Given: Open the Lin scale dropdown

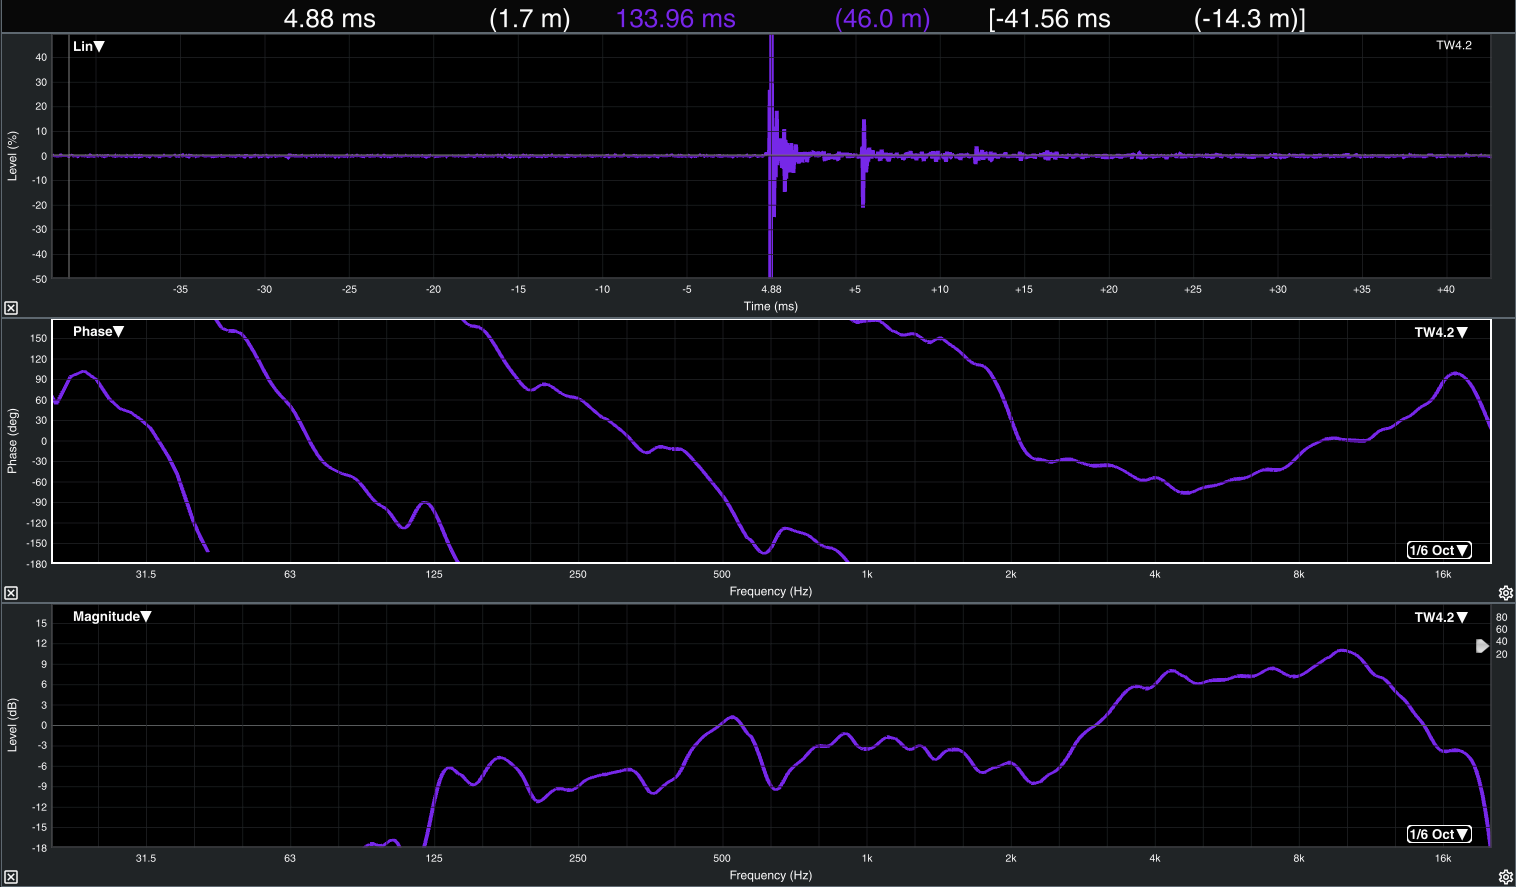Looking at the screenshot, I should tap(89, 46).
